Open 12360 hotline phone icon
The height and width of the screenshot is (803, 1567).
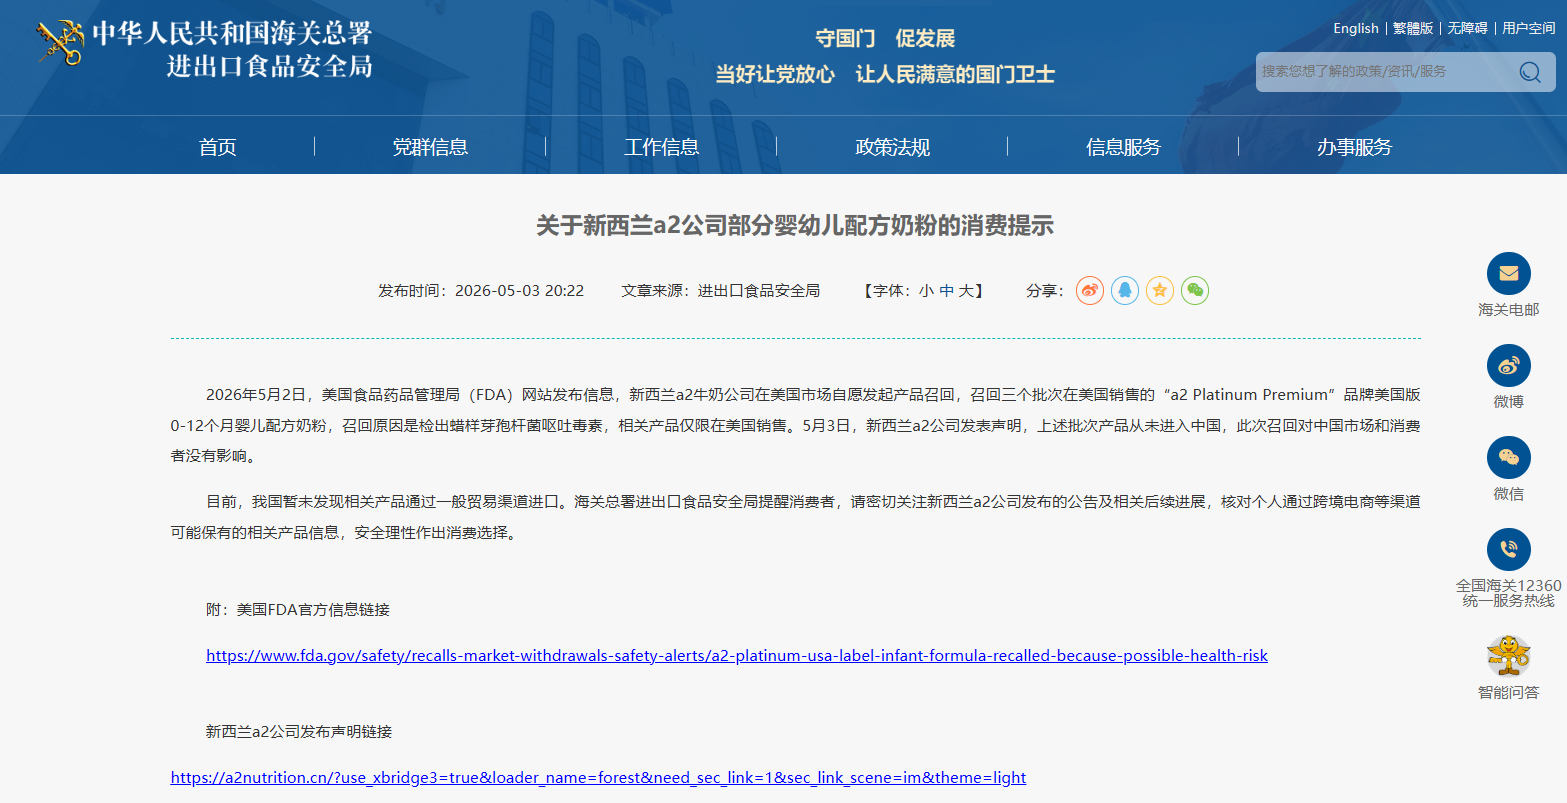[x=1509, y=549]
